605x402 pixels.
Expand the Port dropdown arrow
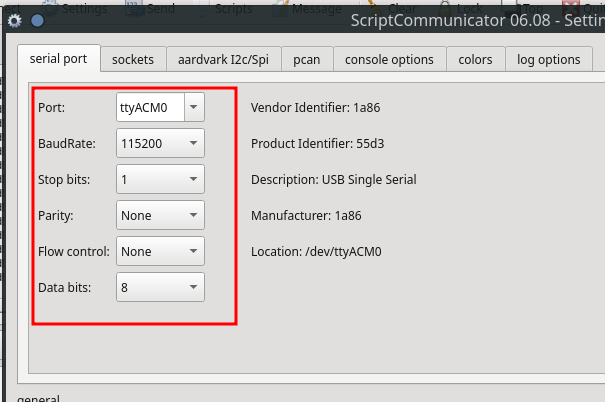(194, 107)
